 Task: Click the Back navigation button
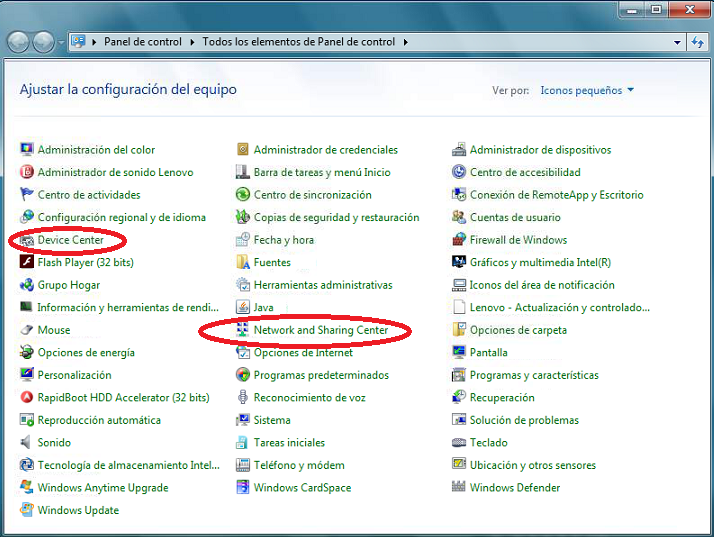[x=18, y=42]
